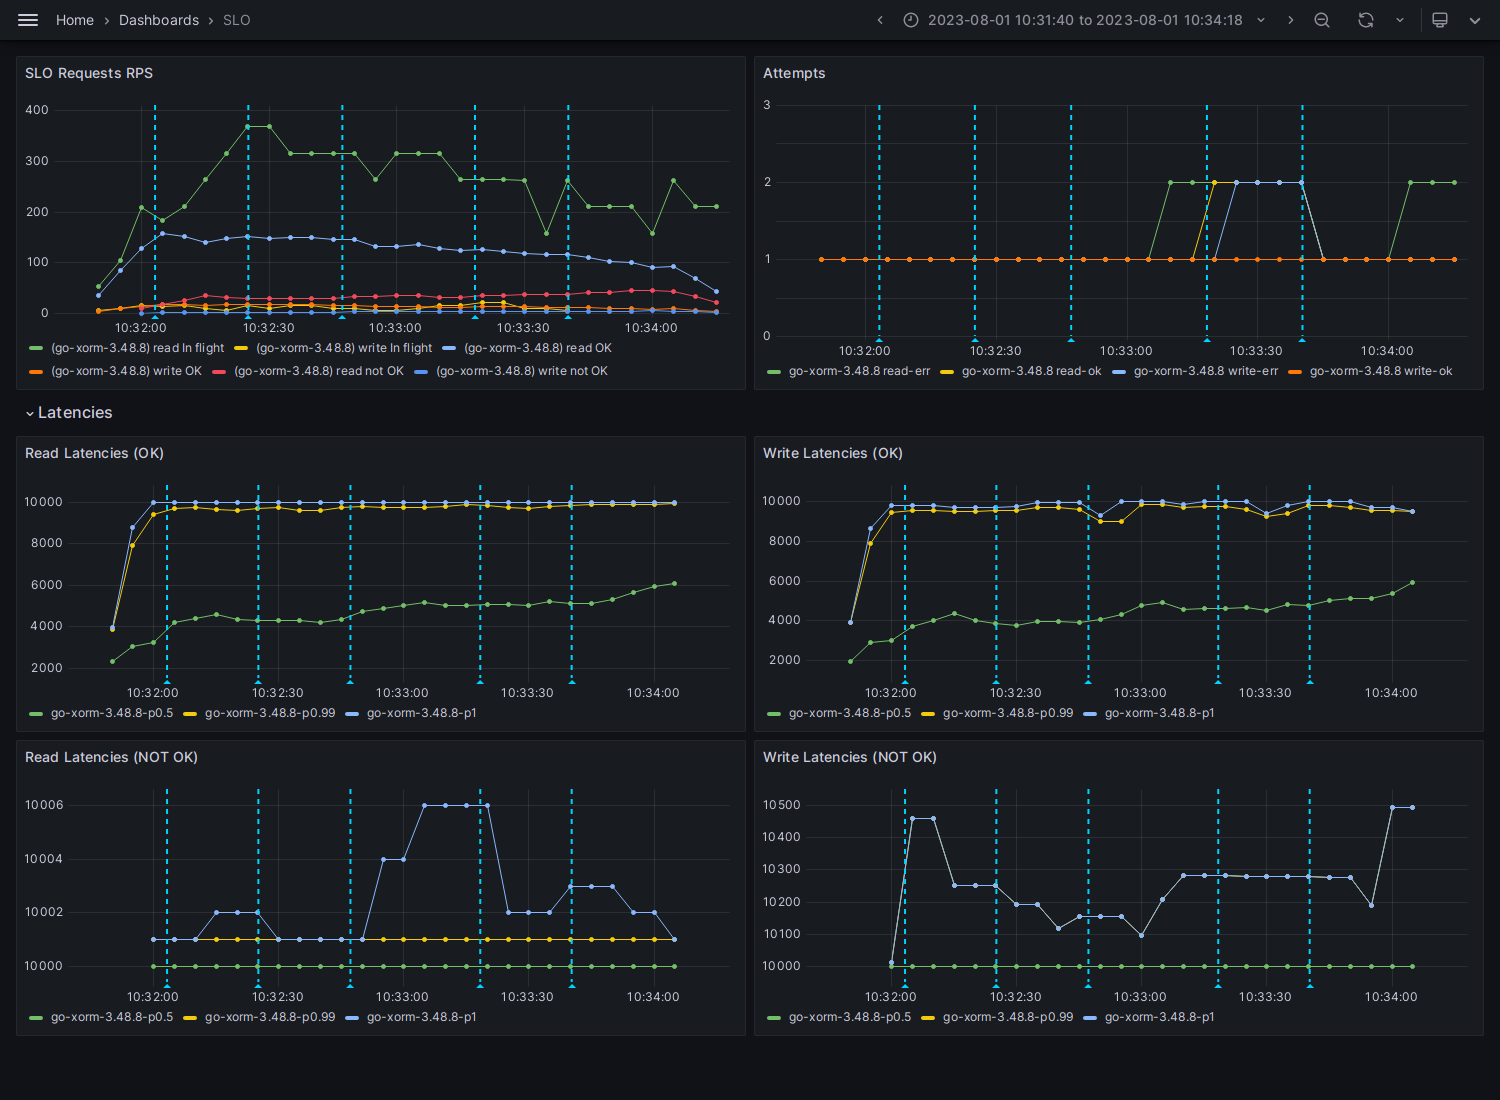1500x1100 pixels.
Task: Toggle p1 series in Read Latencies (OK)
Action: (x=422, y=713)
